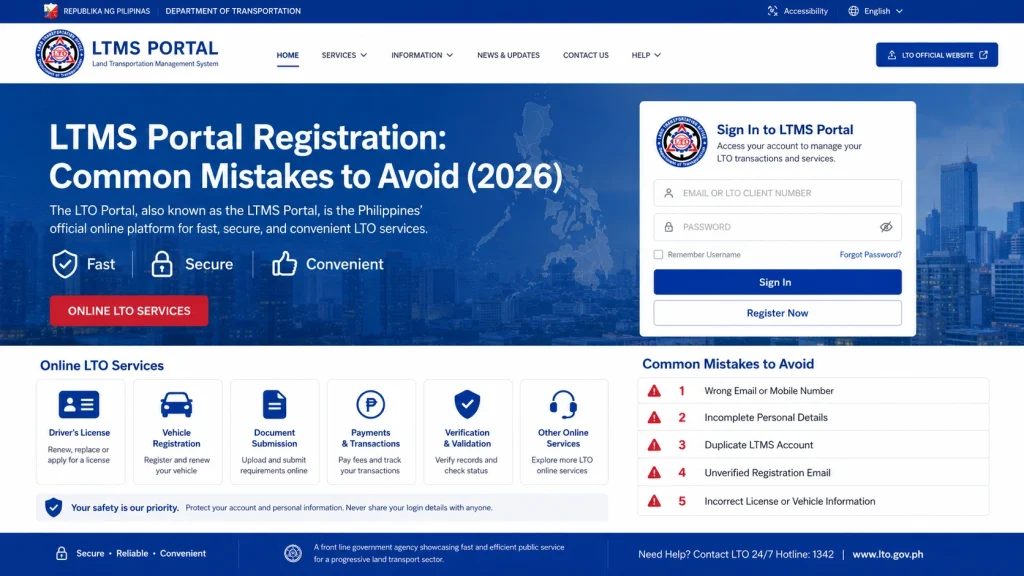
Task: Click the Driver's License ID card icon
Action: (x=79, y=404)
